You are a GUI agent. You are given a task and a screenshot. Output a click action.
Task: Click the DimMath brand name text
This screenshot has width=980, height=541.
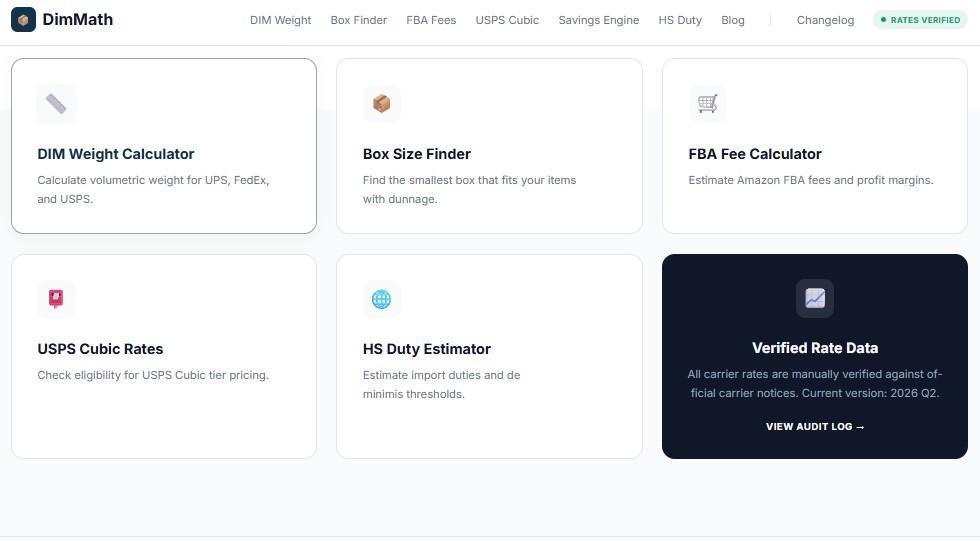tap(78, 19)
